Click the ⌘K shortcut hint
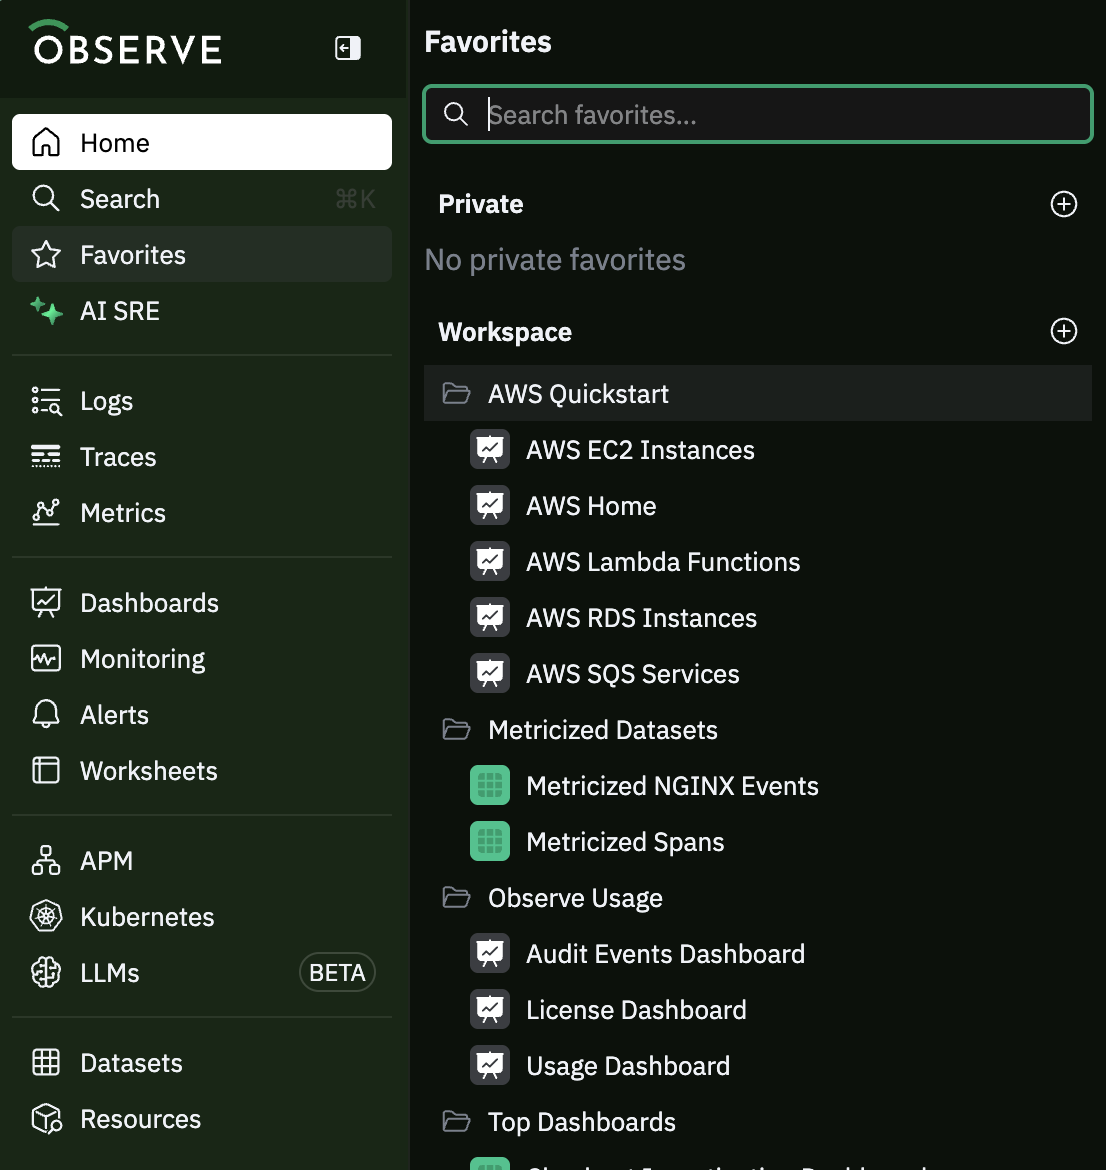The image size is (1106, 1170). pos(355,198)
